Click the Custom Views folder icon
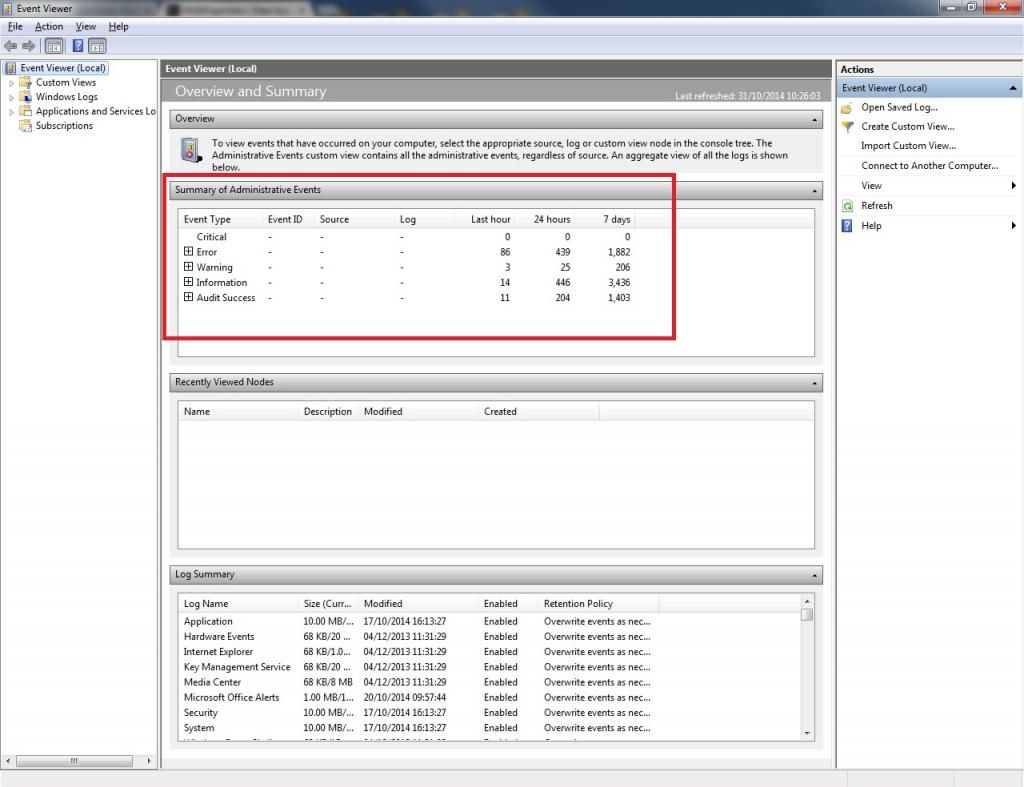This screenshot has height=787, width=1024. coord(25,82)
